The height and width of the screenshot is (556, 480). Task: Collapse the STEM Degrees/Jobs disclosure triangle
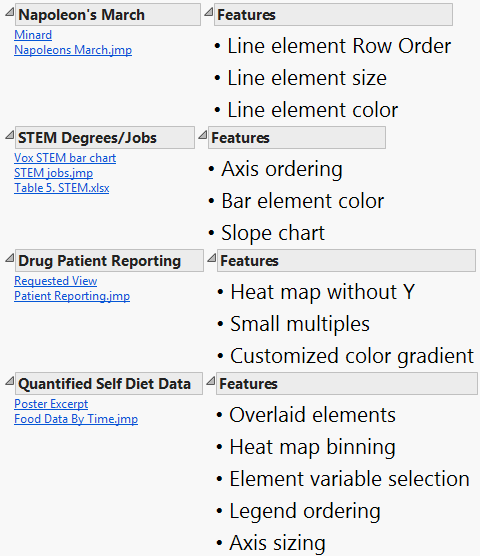(10, 135)
